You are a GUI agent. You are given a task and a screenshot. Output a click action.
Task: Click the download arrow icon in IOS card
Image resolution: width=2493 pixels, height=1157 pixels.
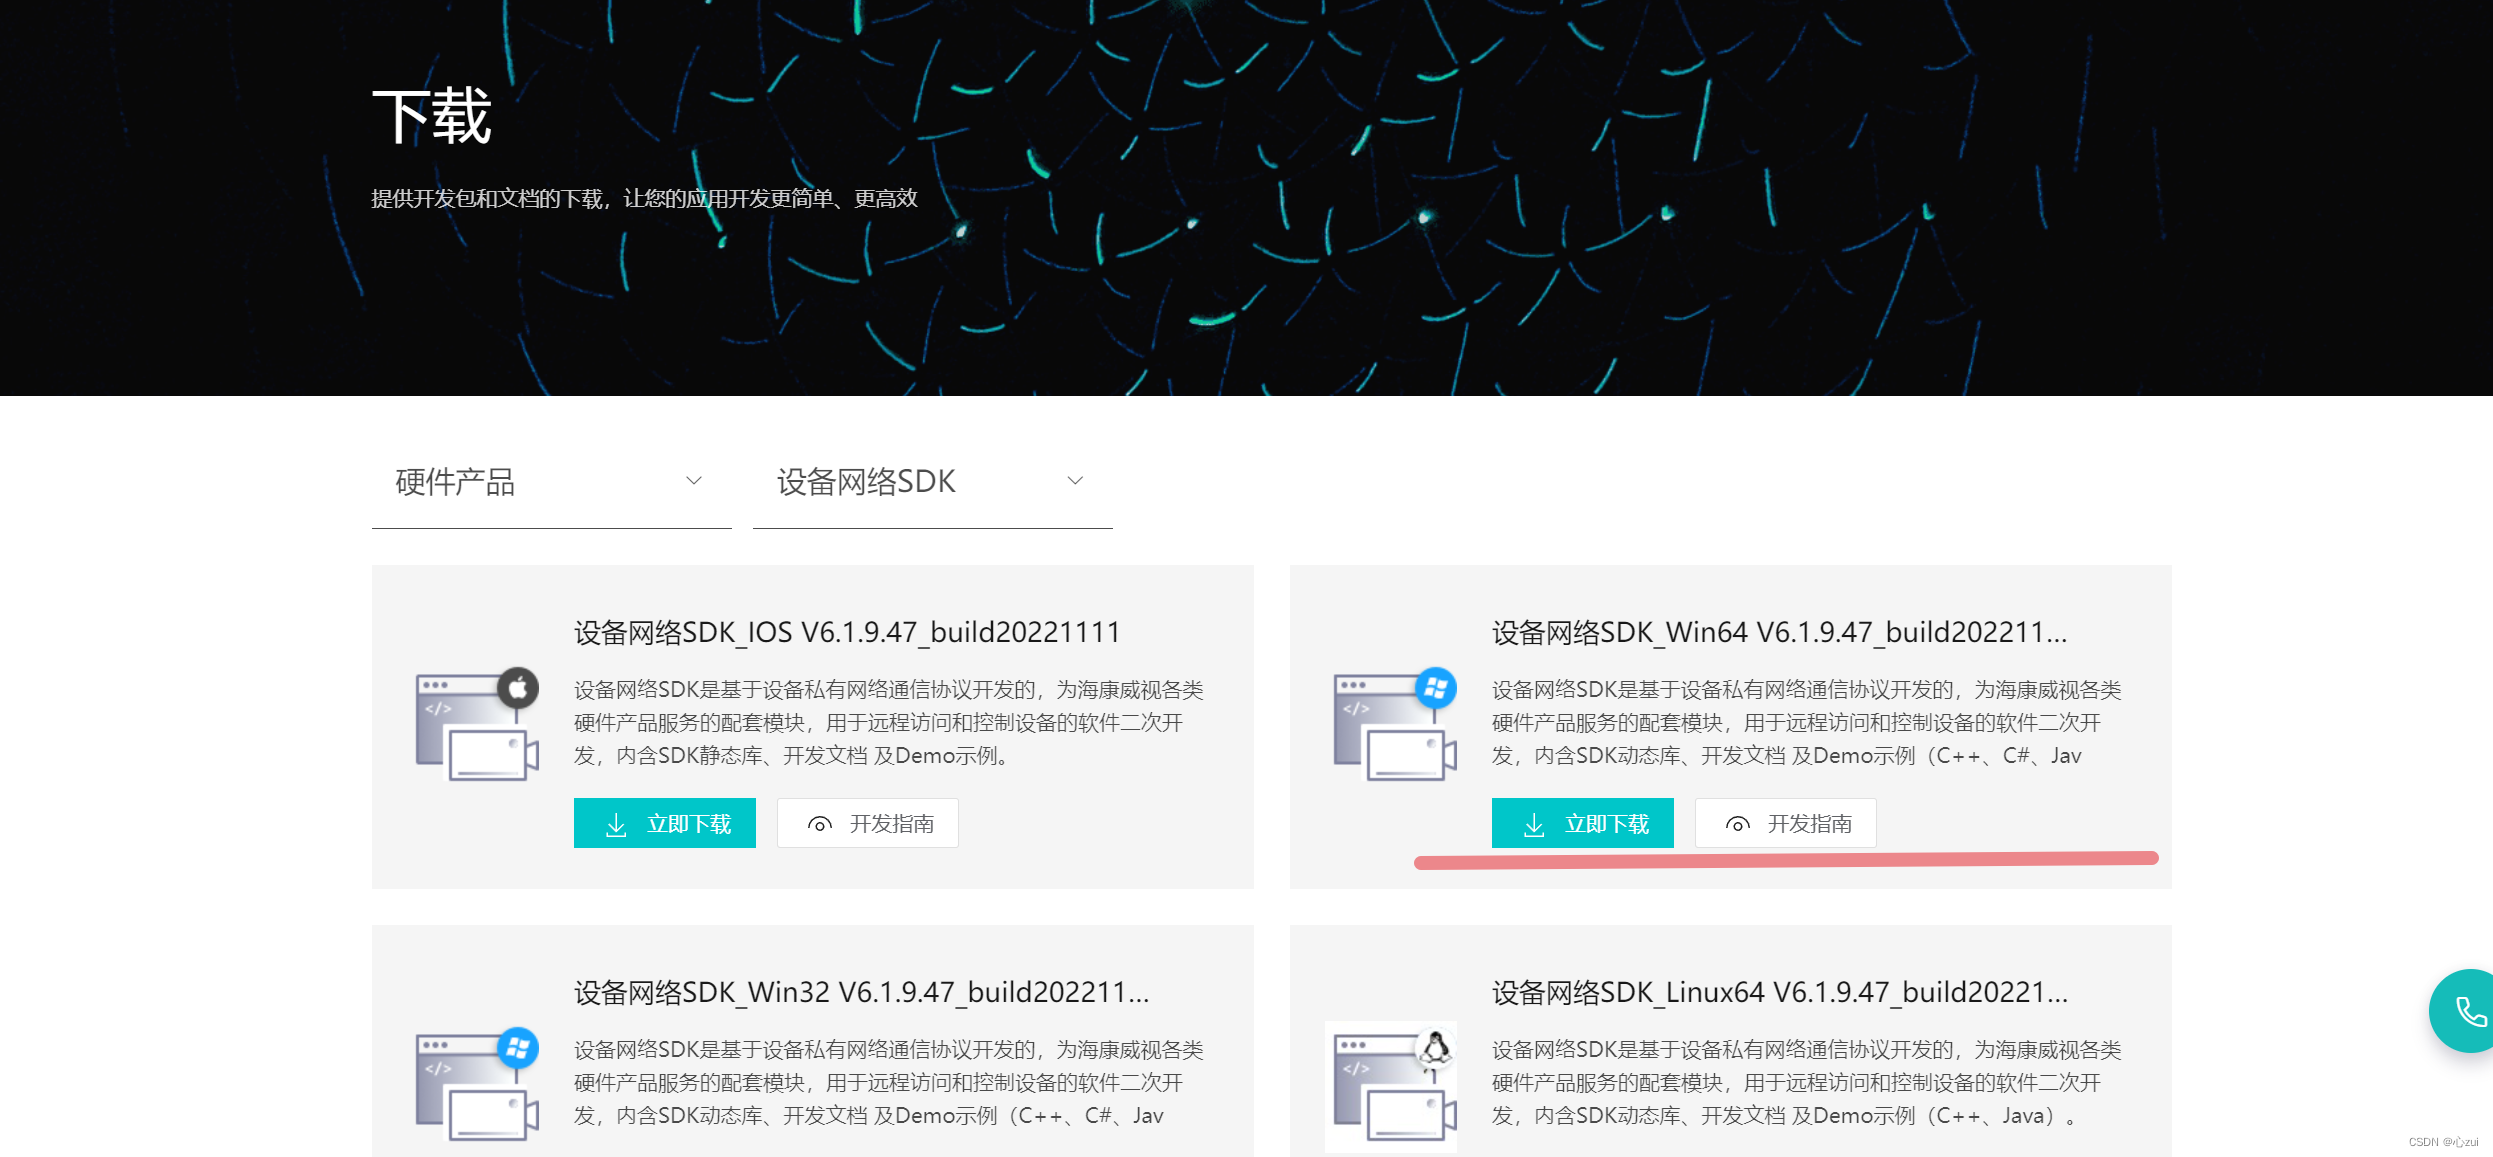click(x=616, y=824)
